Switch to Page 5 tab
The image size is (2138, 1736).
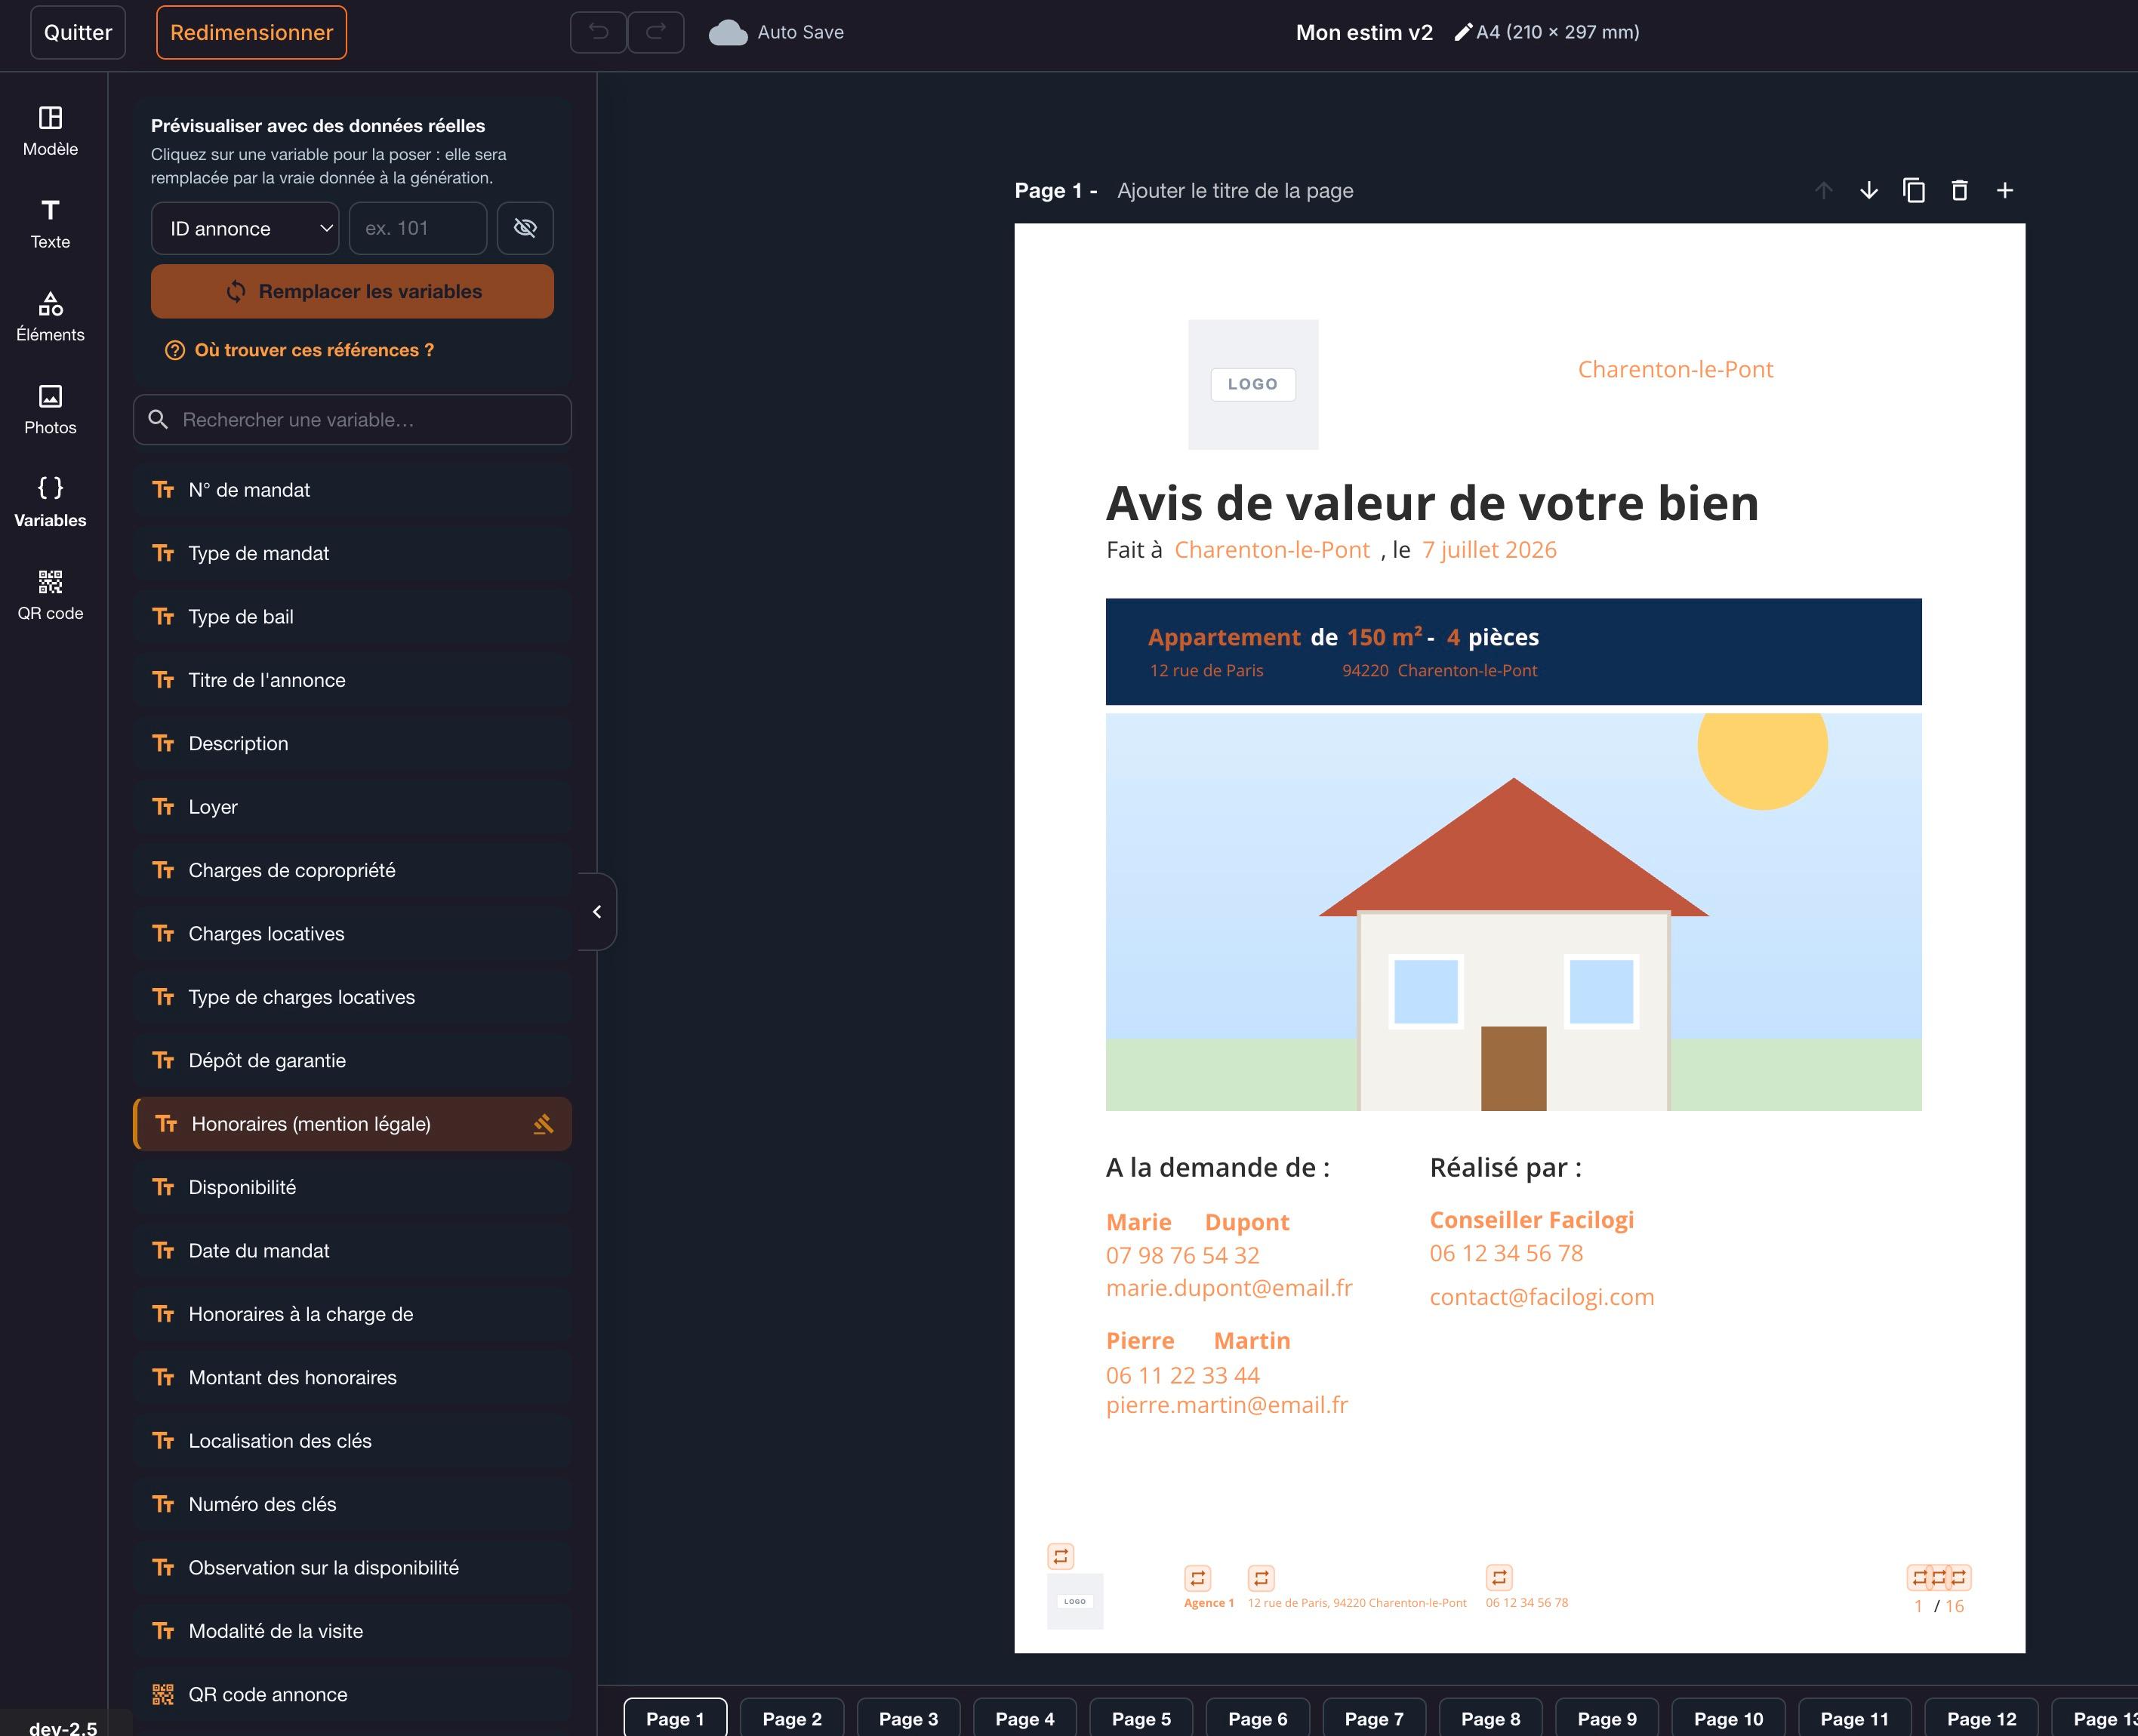click(1141, 1718)
